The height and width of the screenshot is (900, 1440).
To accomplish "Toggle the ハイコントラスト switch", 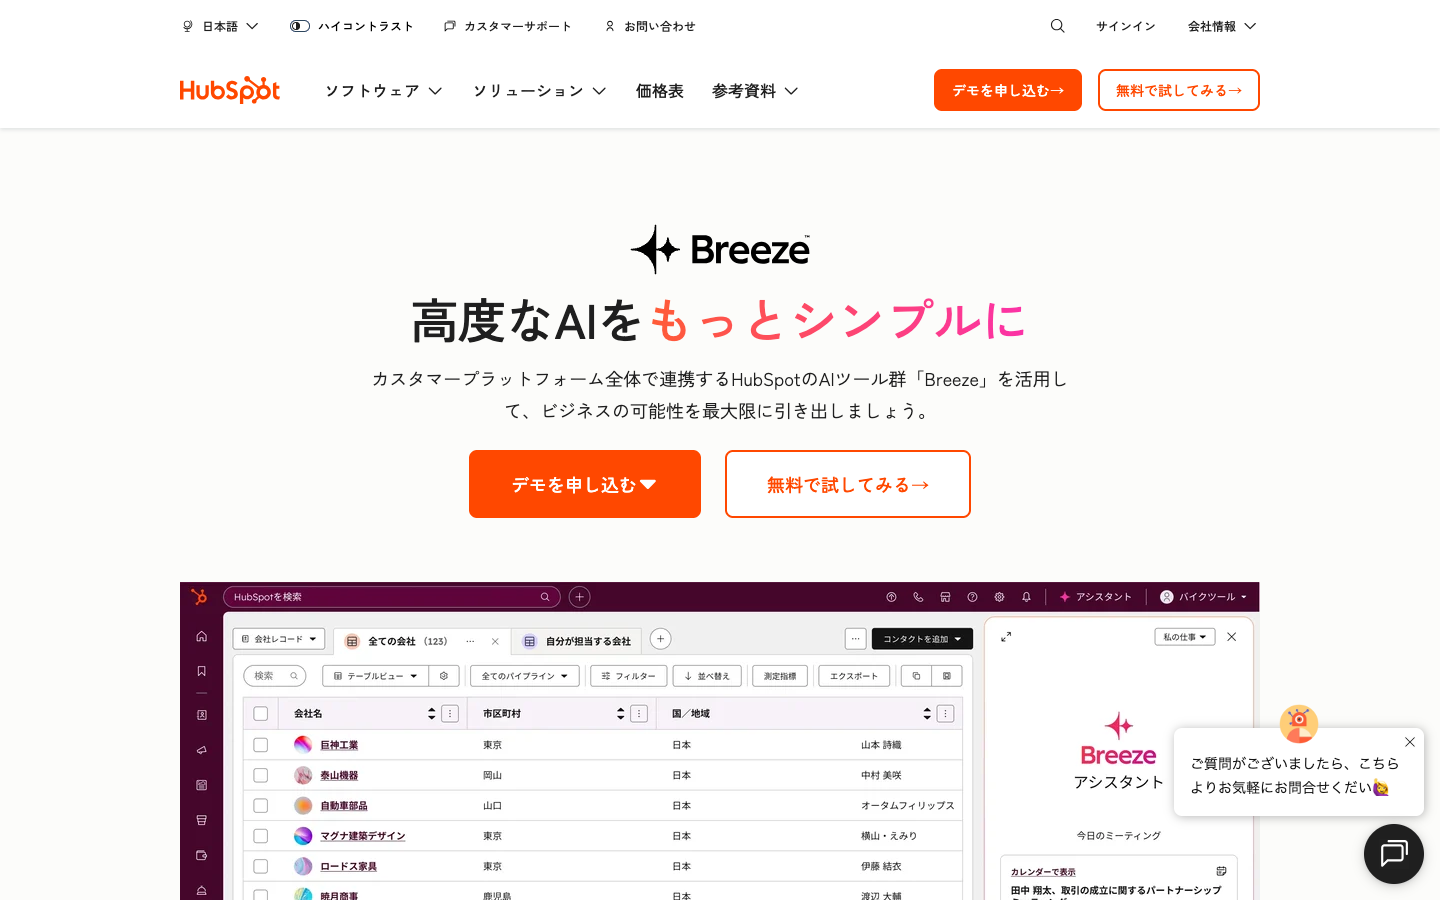I will (x=300, y=26).
